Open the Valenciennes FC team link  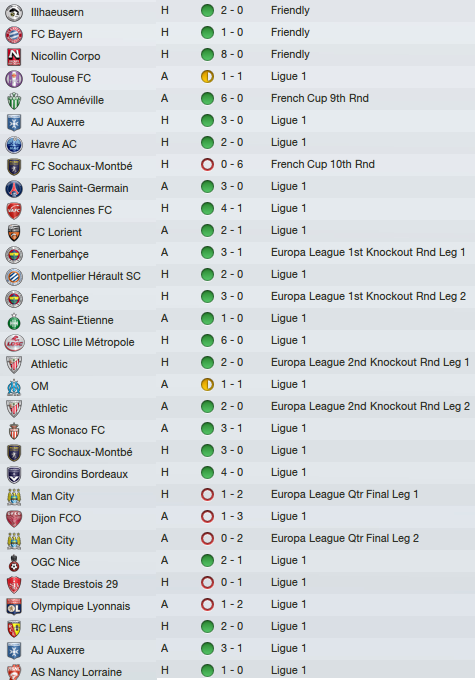[x=71, y=210]
